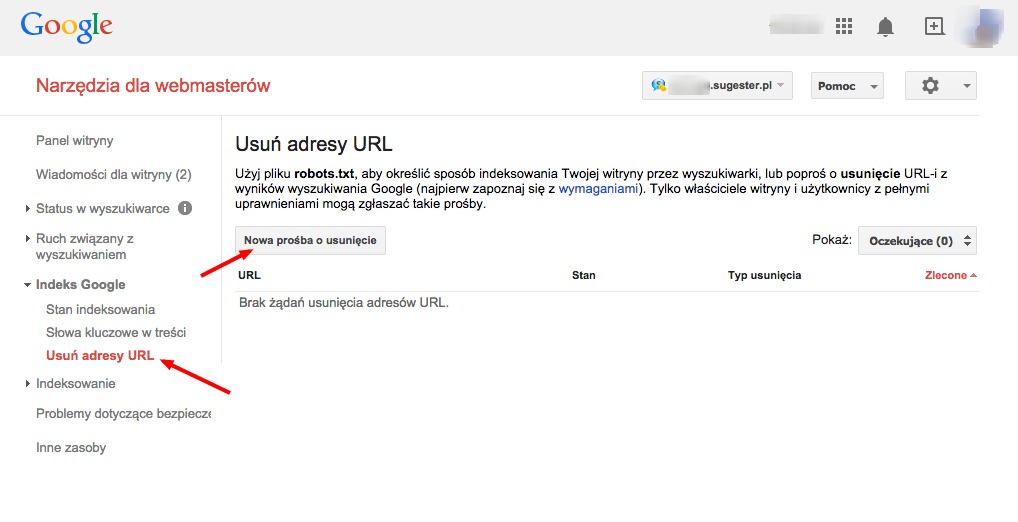Open the Google apps grid icon

(843, 26)
